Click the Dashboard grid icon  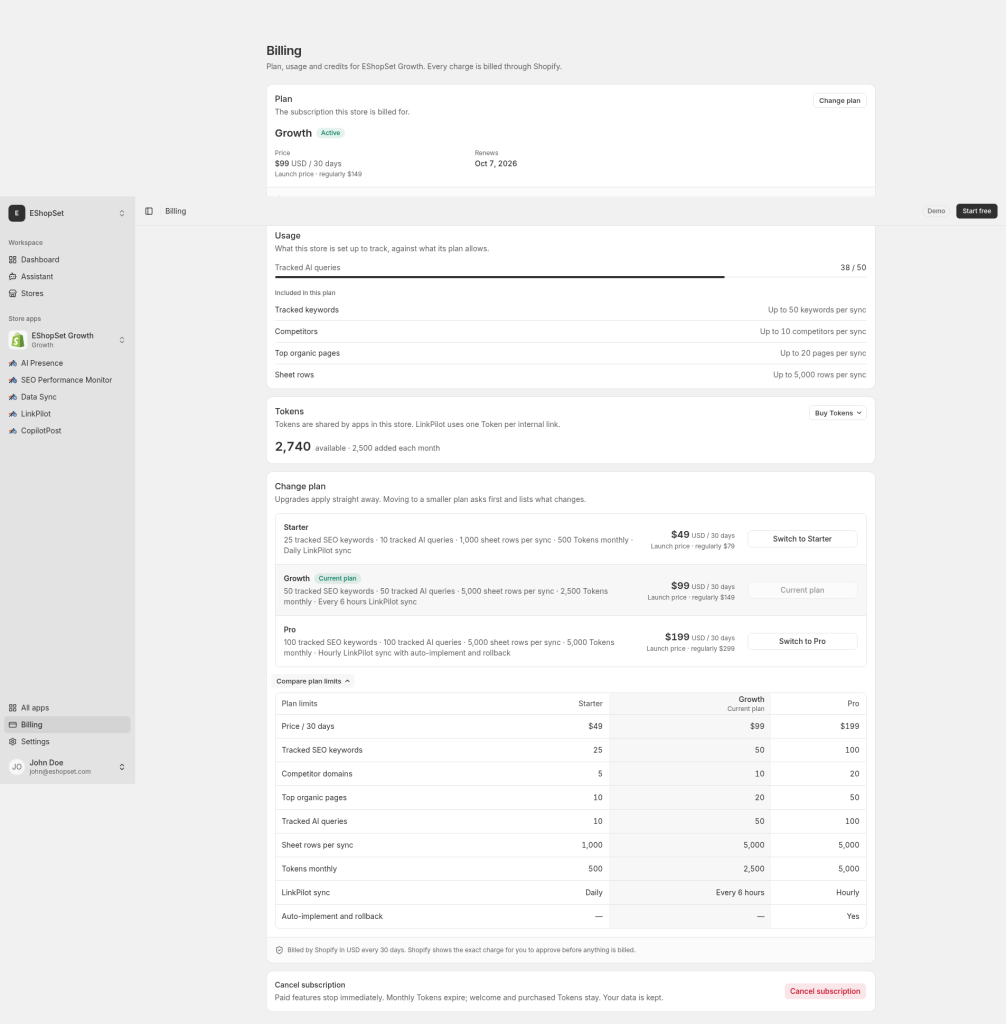point(12,259)
